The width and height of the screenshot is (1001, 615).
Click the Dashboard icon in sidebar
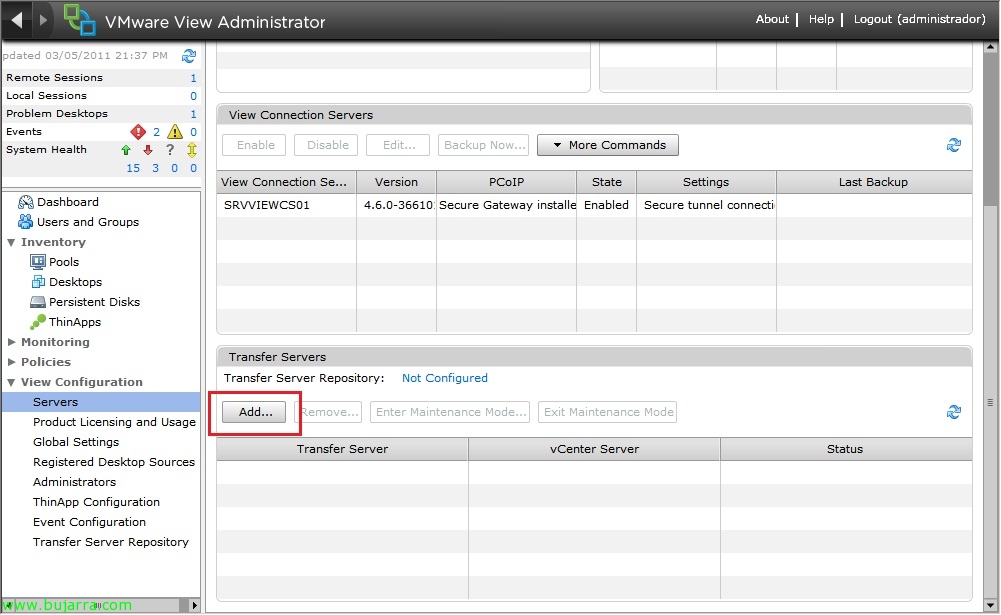coord(26,202)
